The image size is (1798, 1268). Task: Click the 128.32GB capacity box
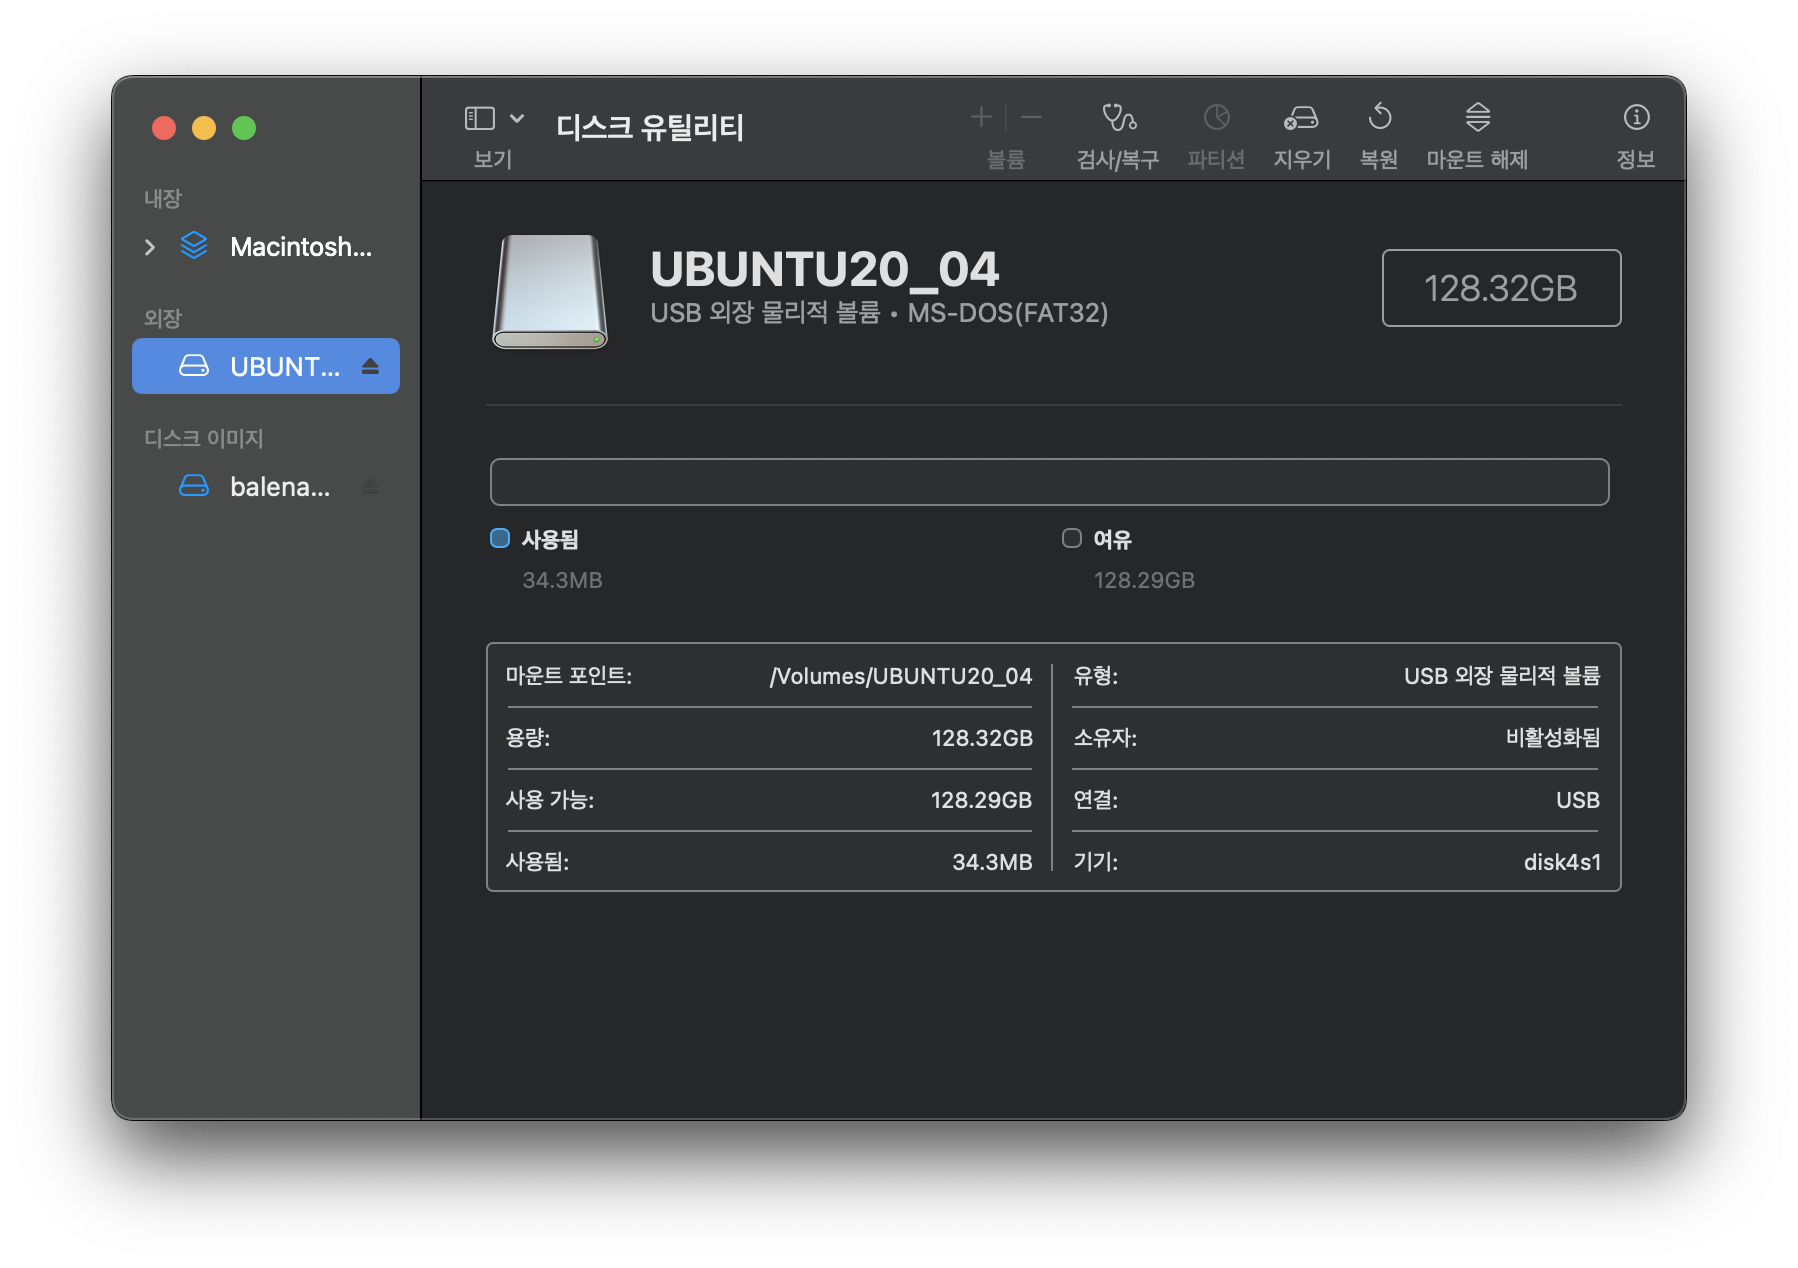pos(1501,288)
